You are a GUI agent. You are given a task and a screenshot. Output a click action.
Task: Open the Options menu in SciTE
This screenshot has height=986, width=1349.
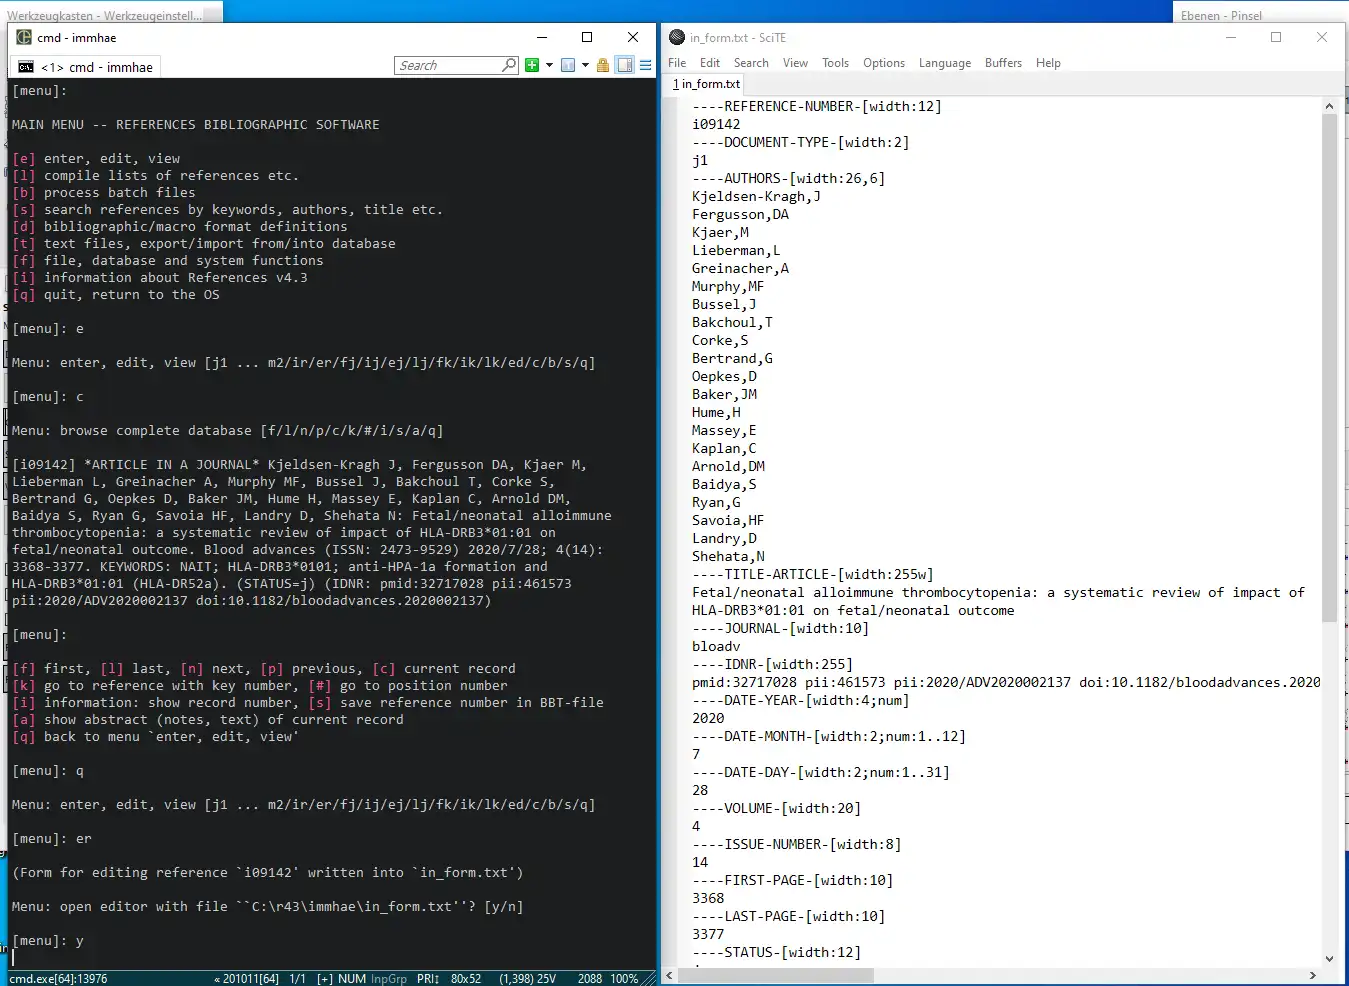[884, 63]
